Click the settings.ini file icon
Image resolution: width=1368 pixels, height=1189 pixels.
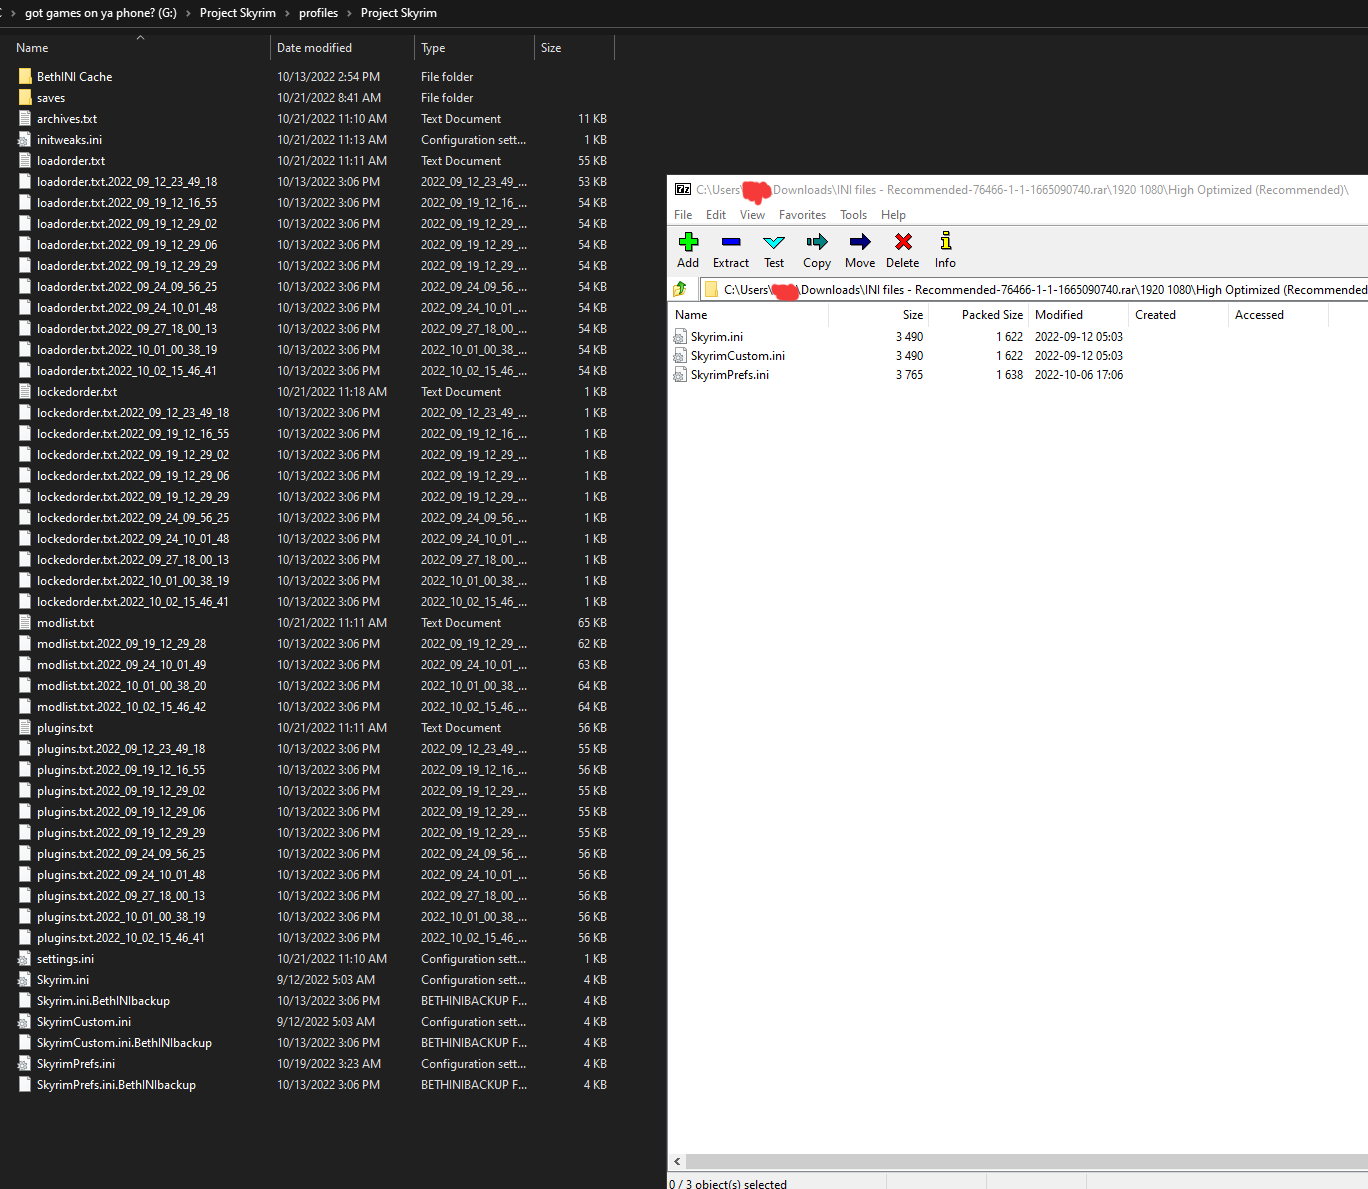(25, 958)
